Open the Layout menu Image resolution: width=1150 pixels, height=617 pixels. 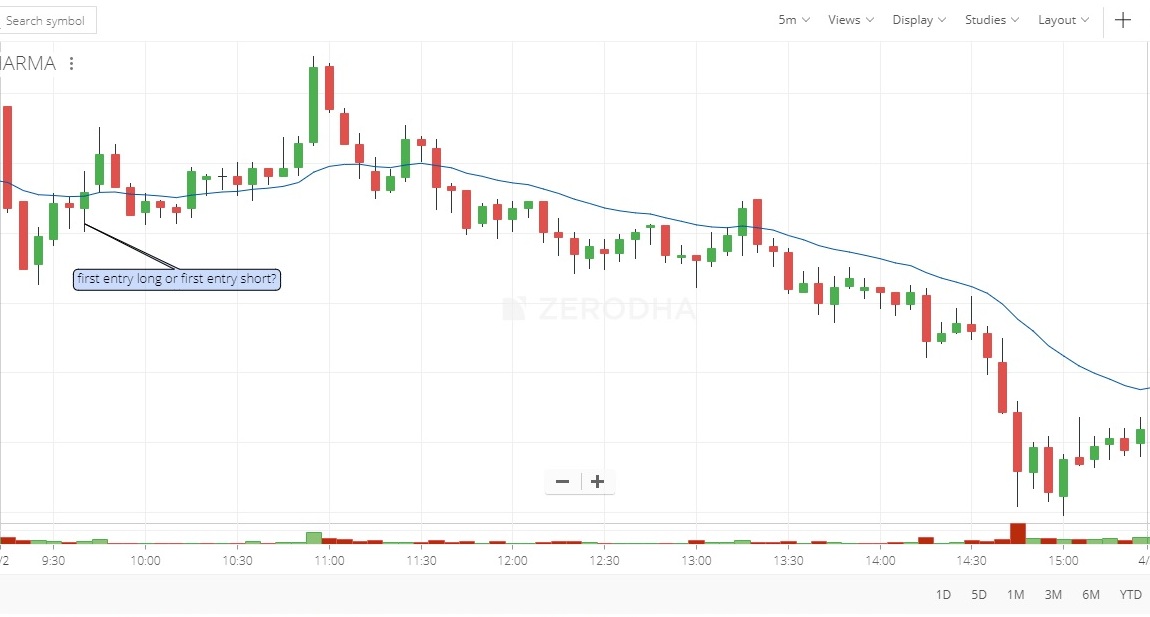tap(1063, 20)
